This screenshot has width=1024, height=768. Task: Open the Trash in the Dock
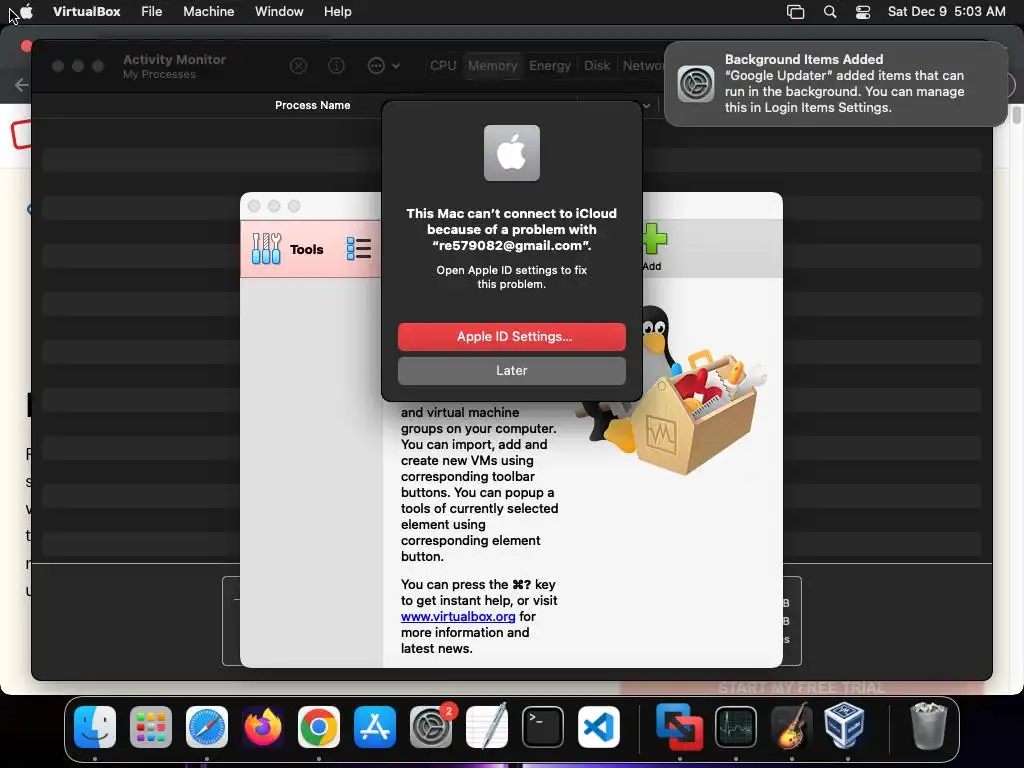pyautogui.click(x=928, y=726)
